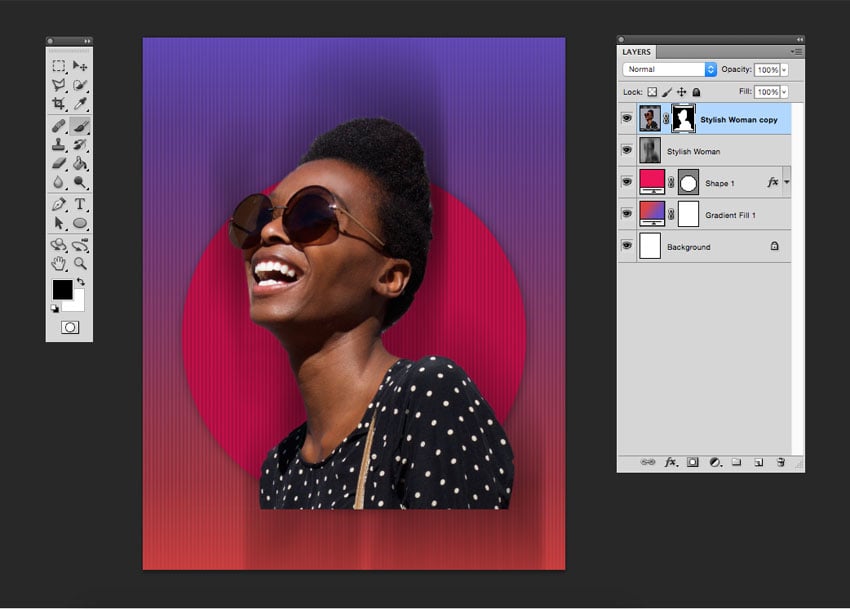This screenshot has height=609, width=850.
Task: Hide the Gradient Fill 1 layer
Action: [627, 214]
